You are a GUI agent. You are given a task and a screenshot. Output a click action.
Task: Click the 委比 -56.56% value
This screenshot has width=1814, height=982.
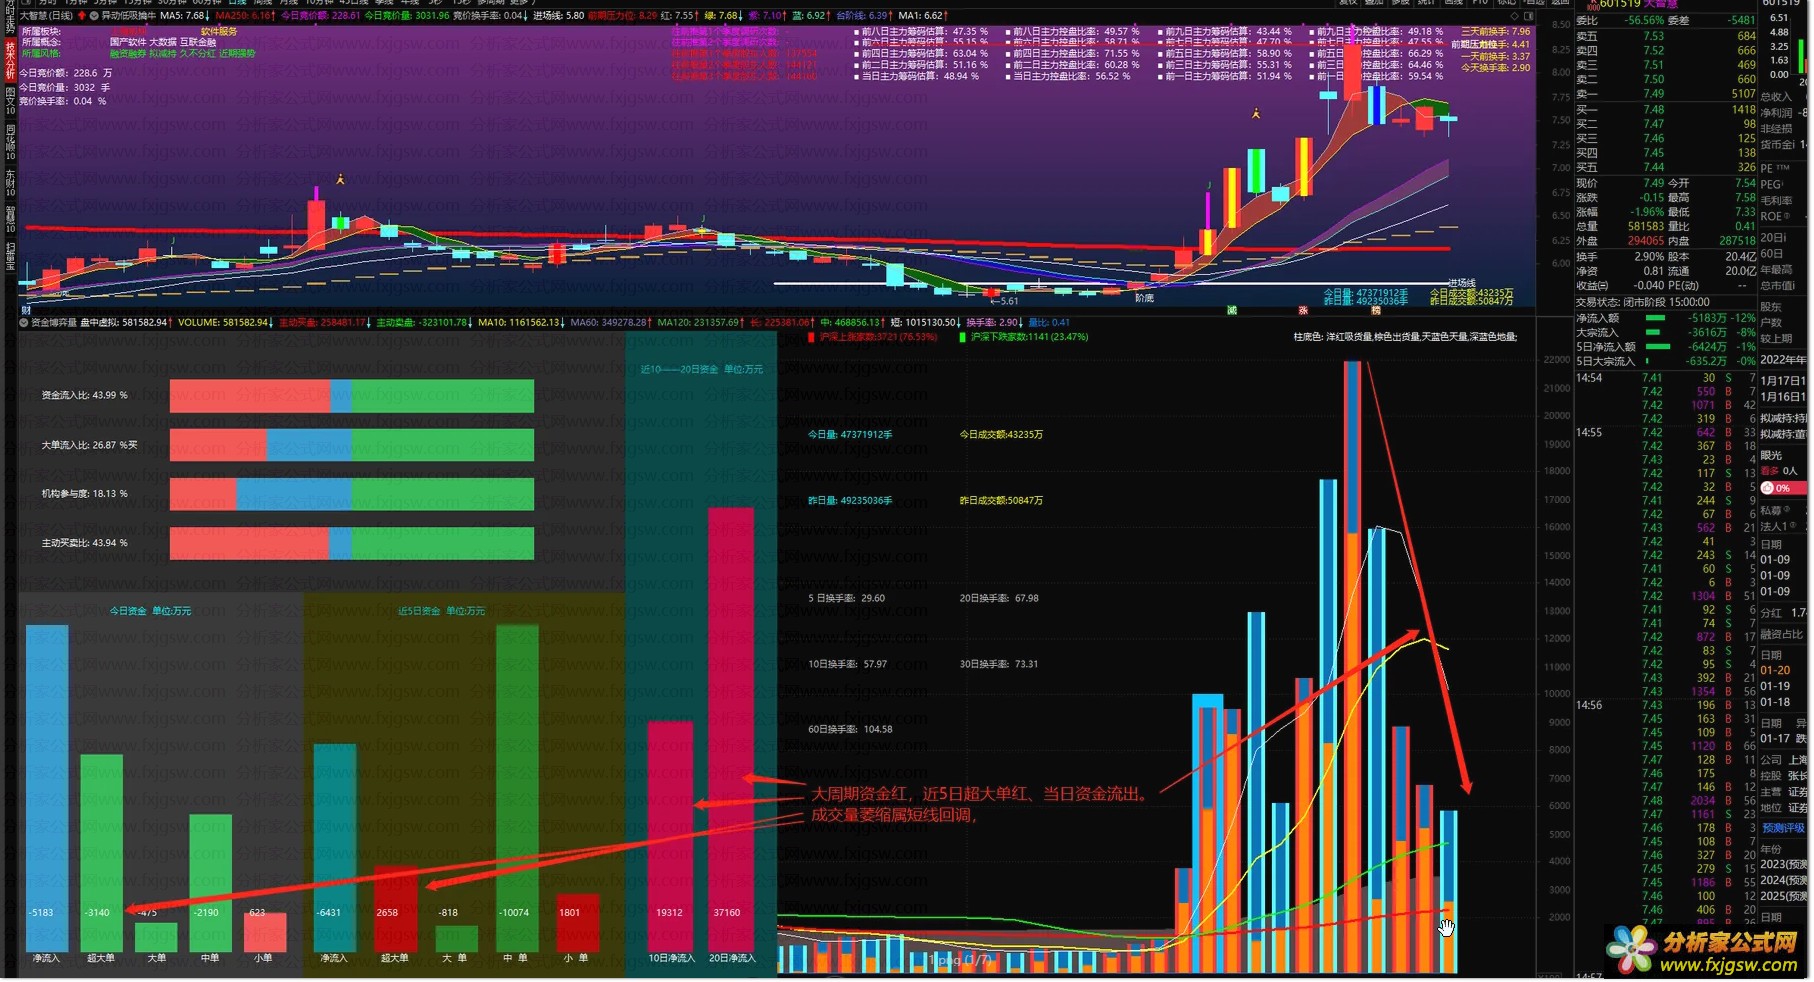point(1644,20)
